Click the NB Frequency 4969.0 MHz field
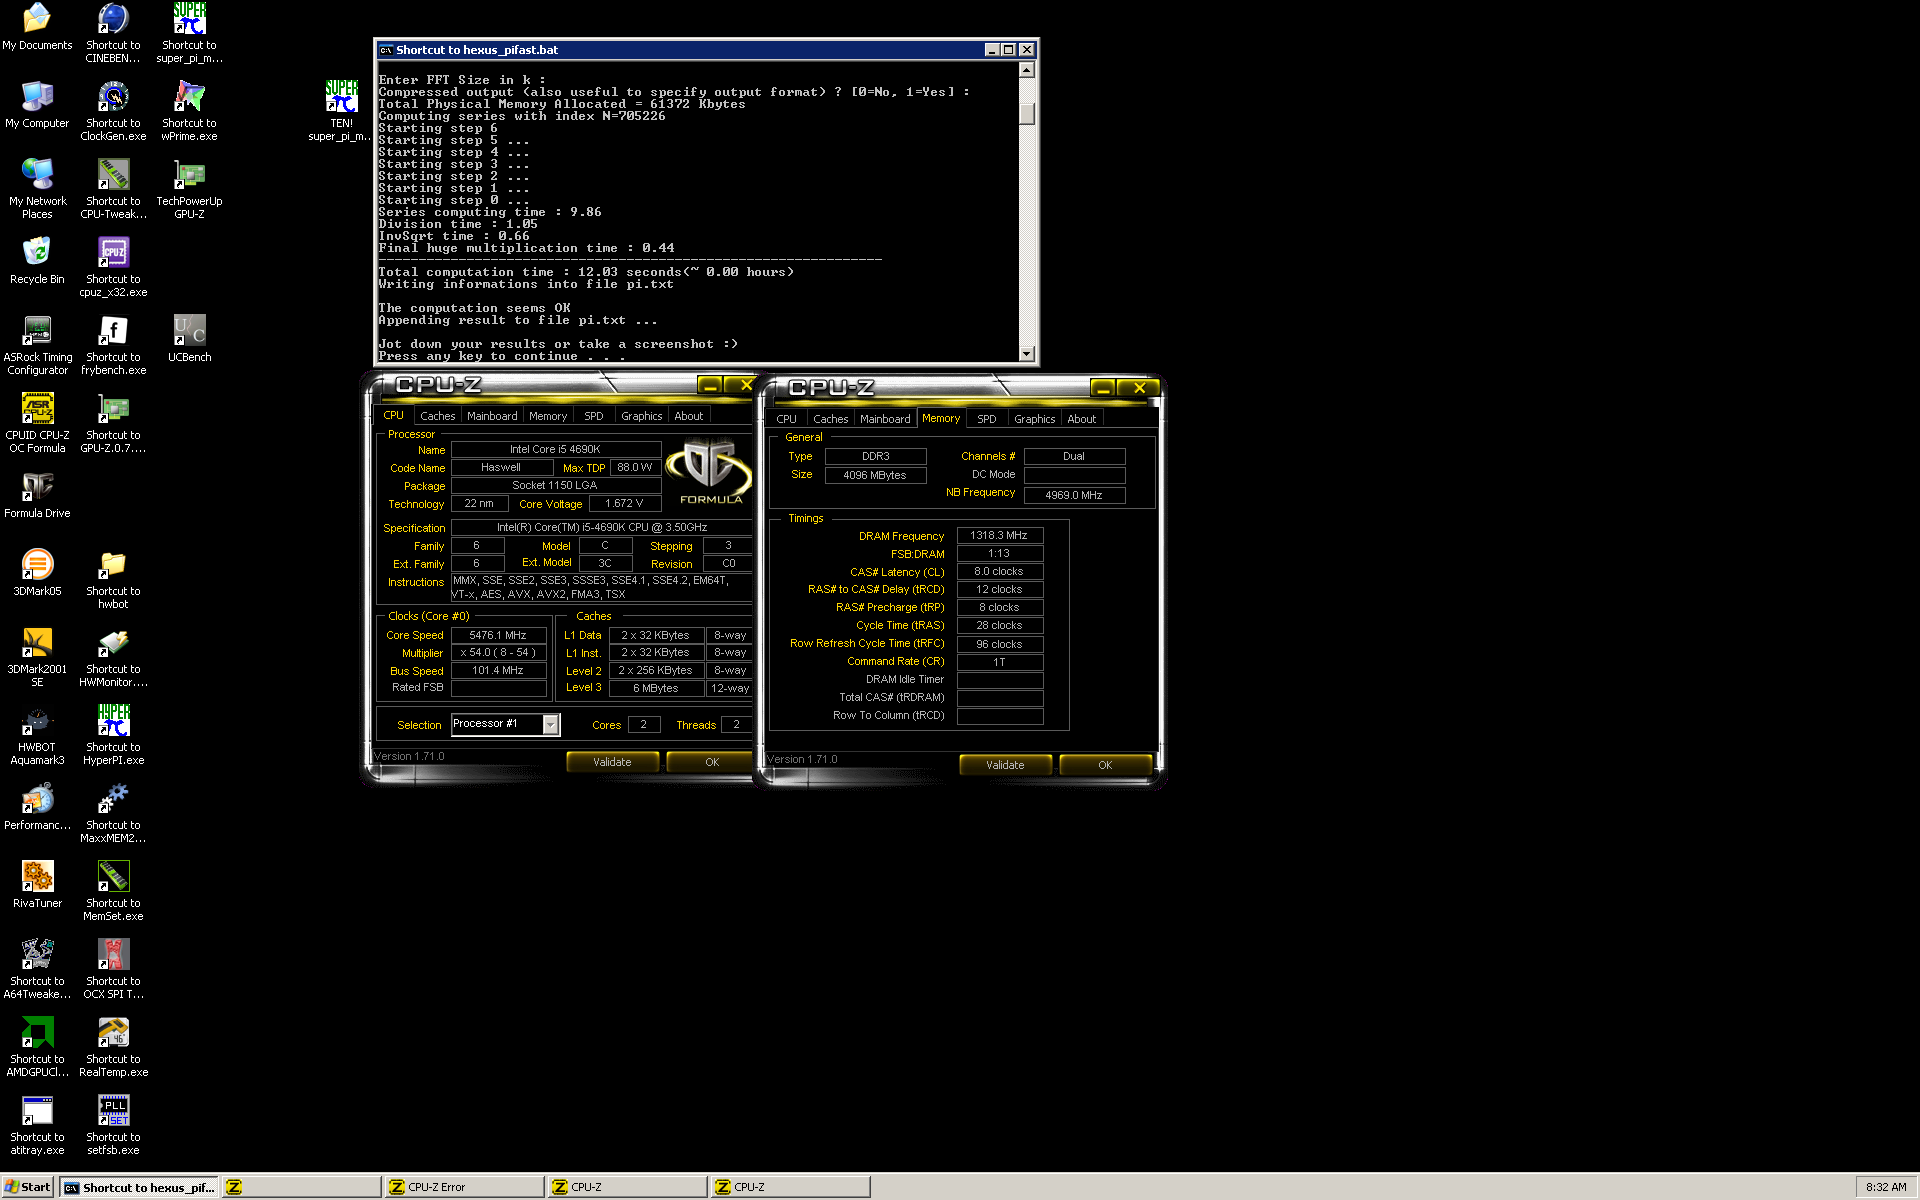Screen dimensions: 1920x1200 (1074, 495)
